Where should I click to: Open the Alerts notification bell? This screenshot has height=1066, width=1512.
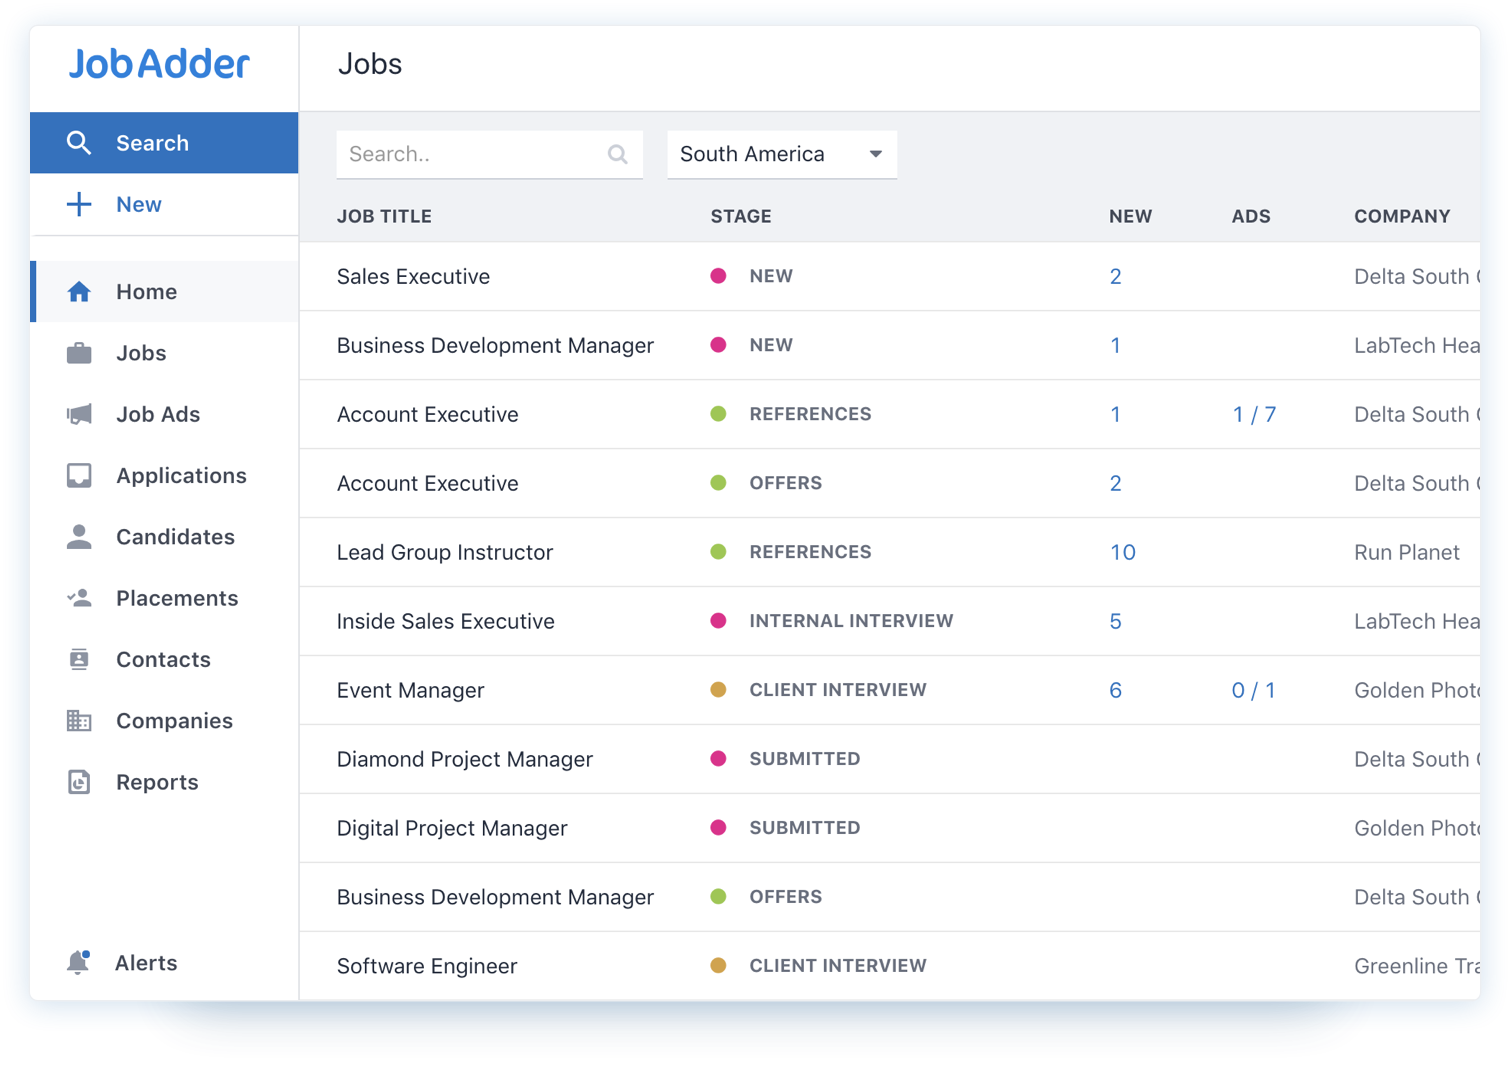(x=79, y=962)
